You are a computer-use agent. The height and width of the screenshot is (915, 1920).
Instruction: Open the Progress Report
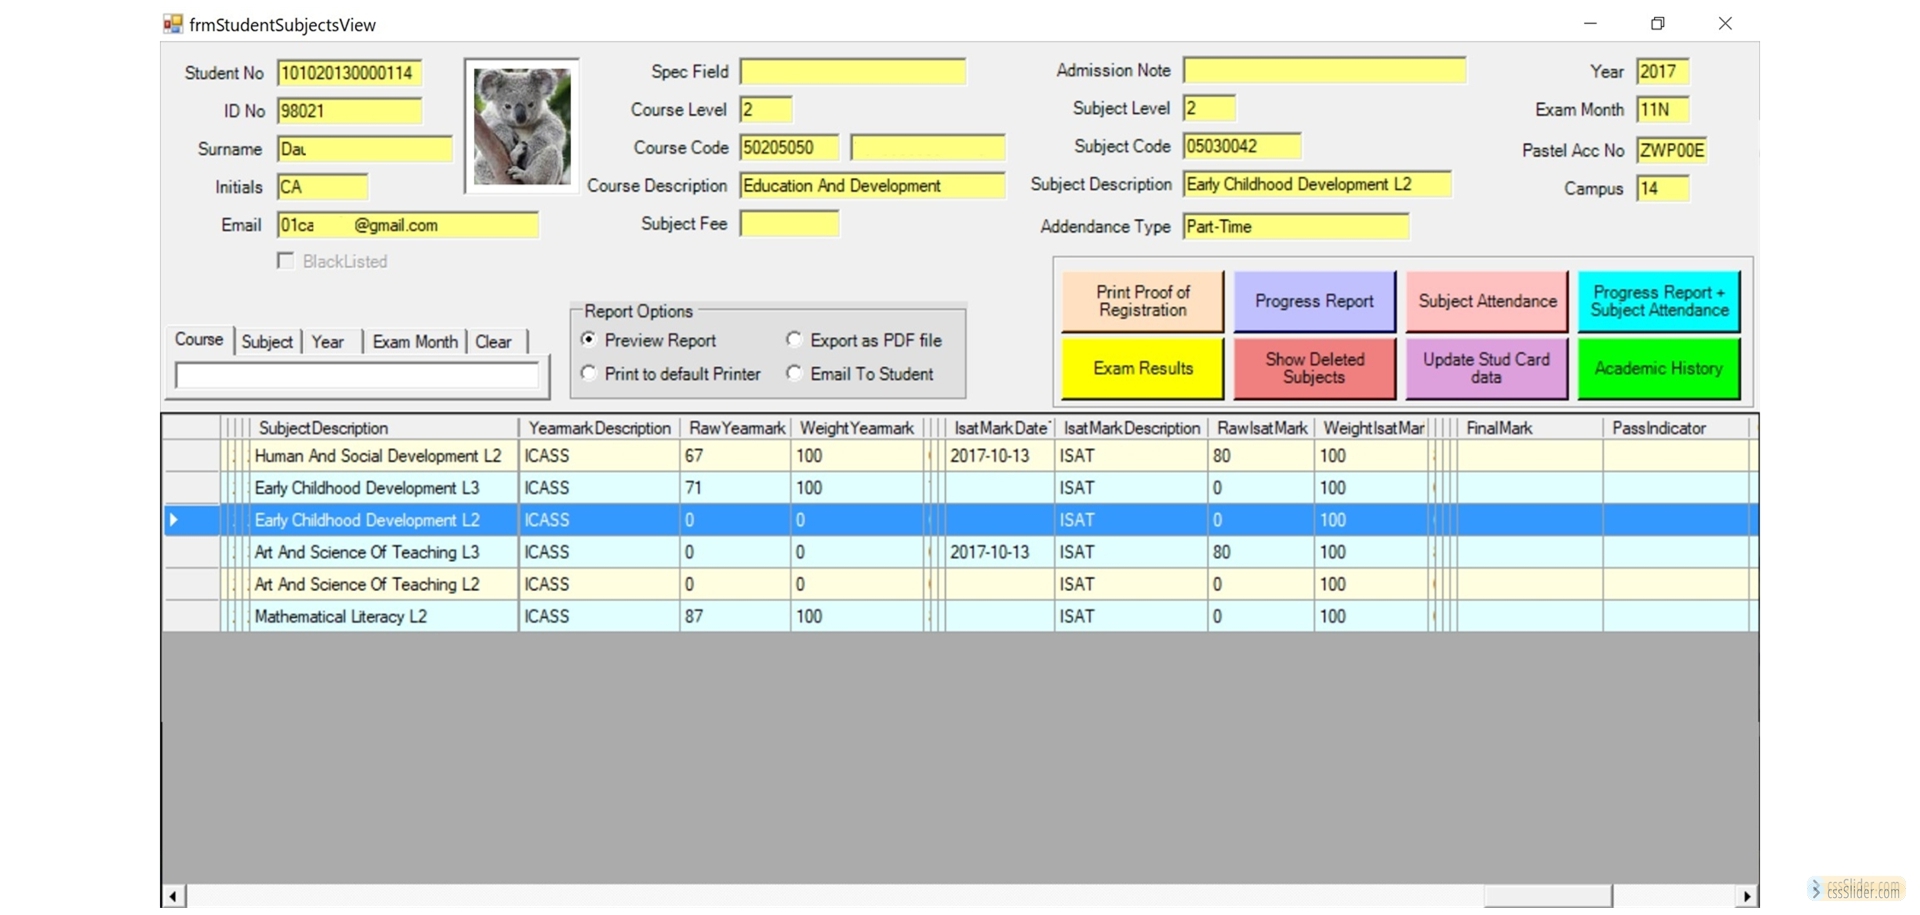pos(1313,302)
